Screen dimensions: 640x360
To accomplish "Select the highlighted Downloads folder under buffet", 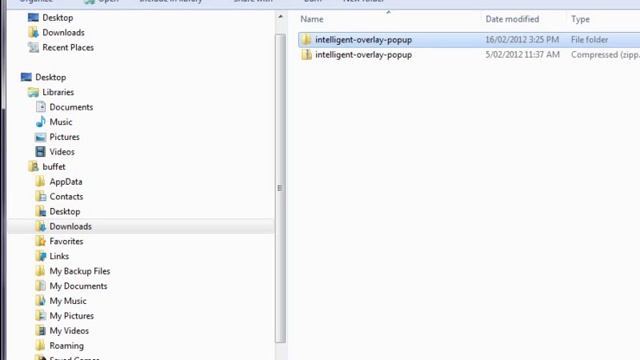I will coord(70,226).
